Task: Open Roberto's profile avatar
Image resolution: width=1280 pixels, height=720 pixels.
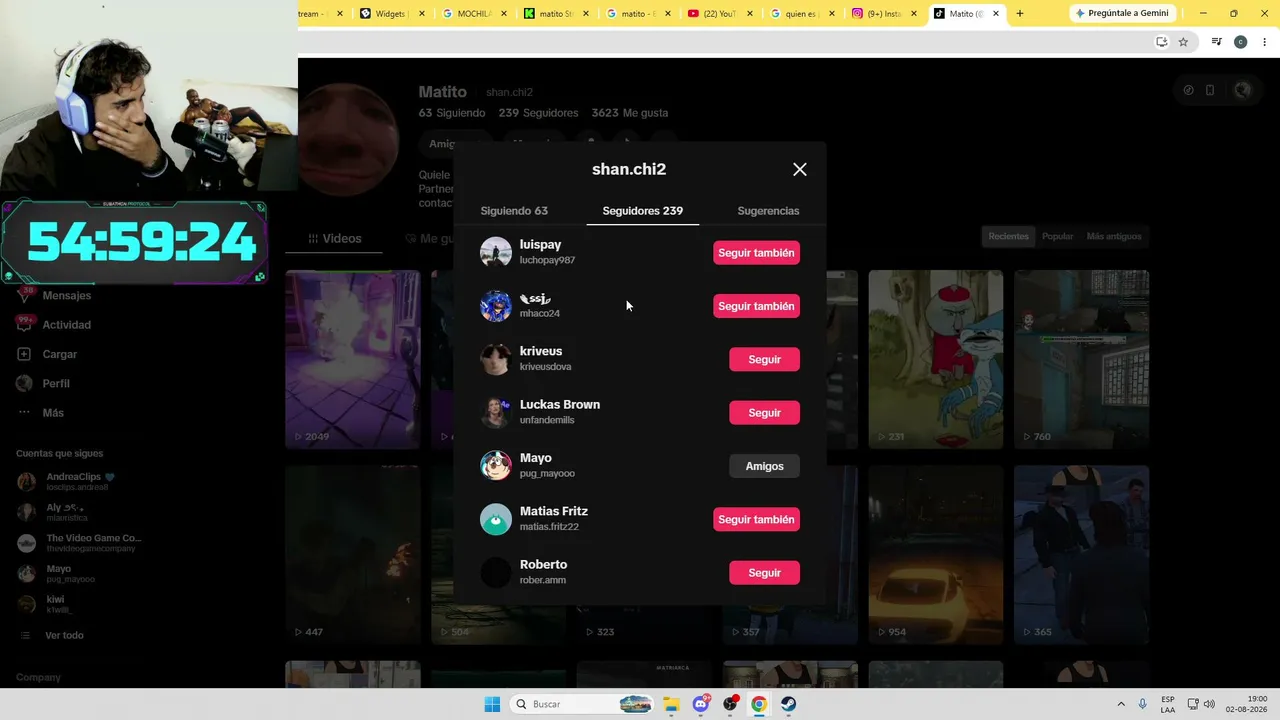Action: 496,573
